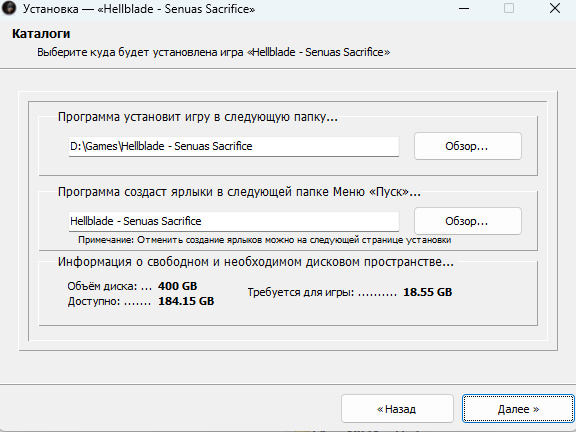Click the Каталоги page heading

pos(41,33)
